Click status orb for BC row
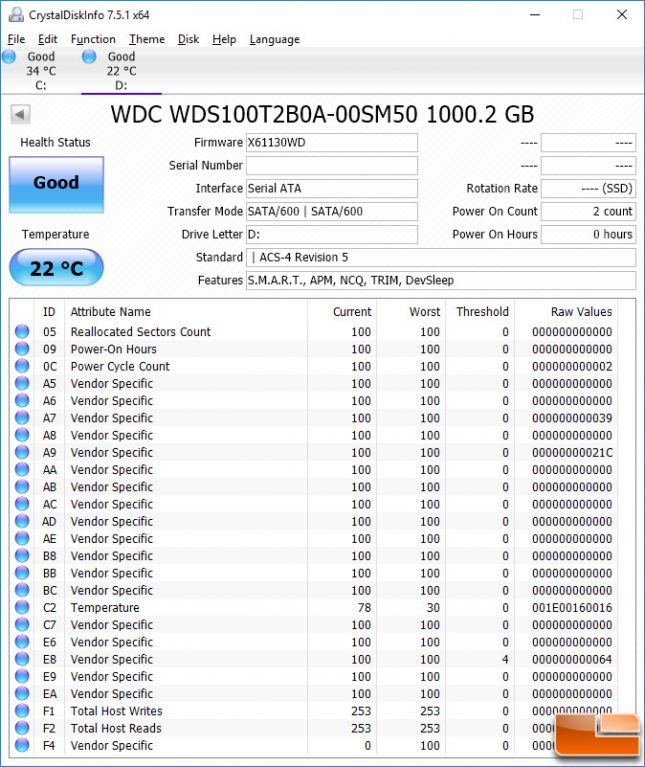 [x=22, y=590]
